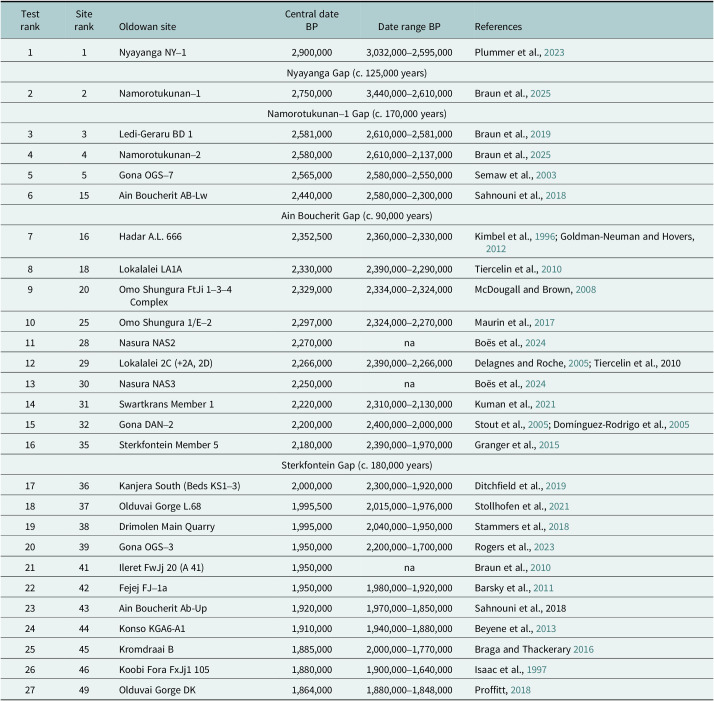Click Kanjera South (Beds KS1–3) cell
The image size is (714, 701).
tap(179, 486)
